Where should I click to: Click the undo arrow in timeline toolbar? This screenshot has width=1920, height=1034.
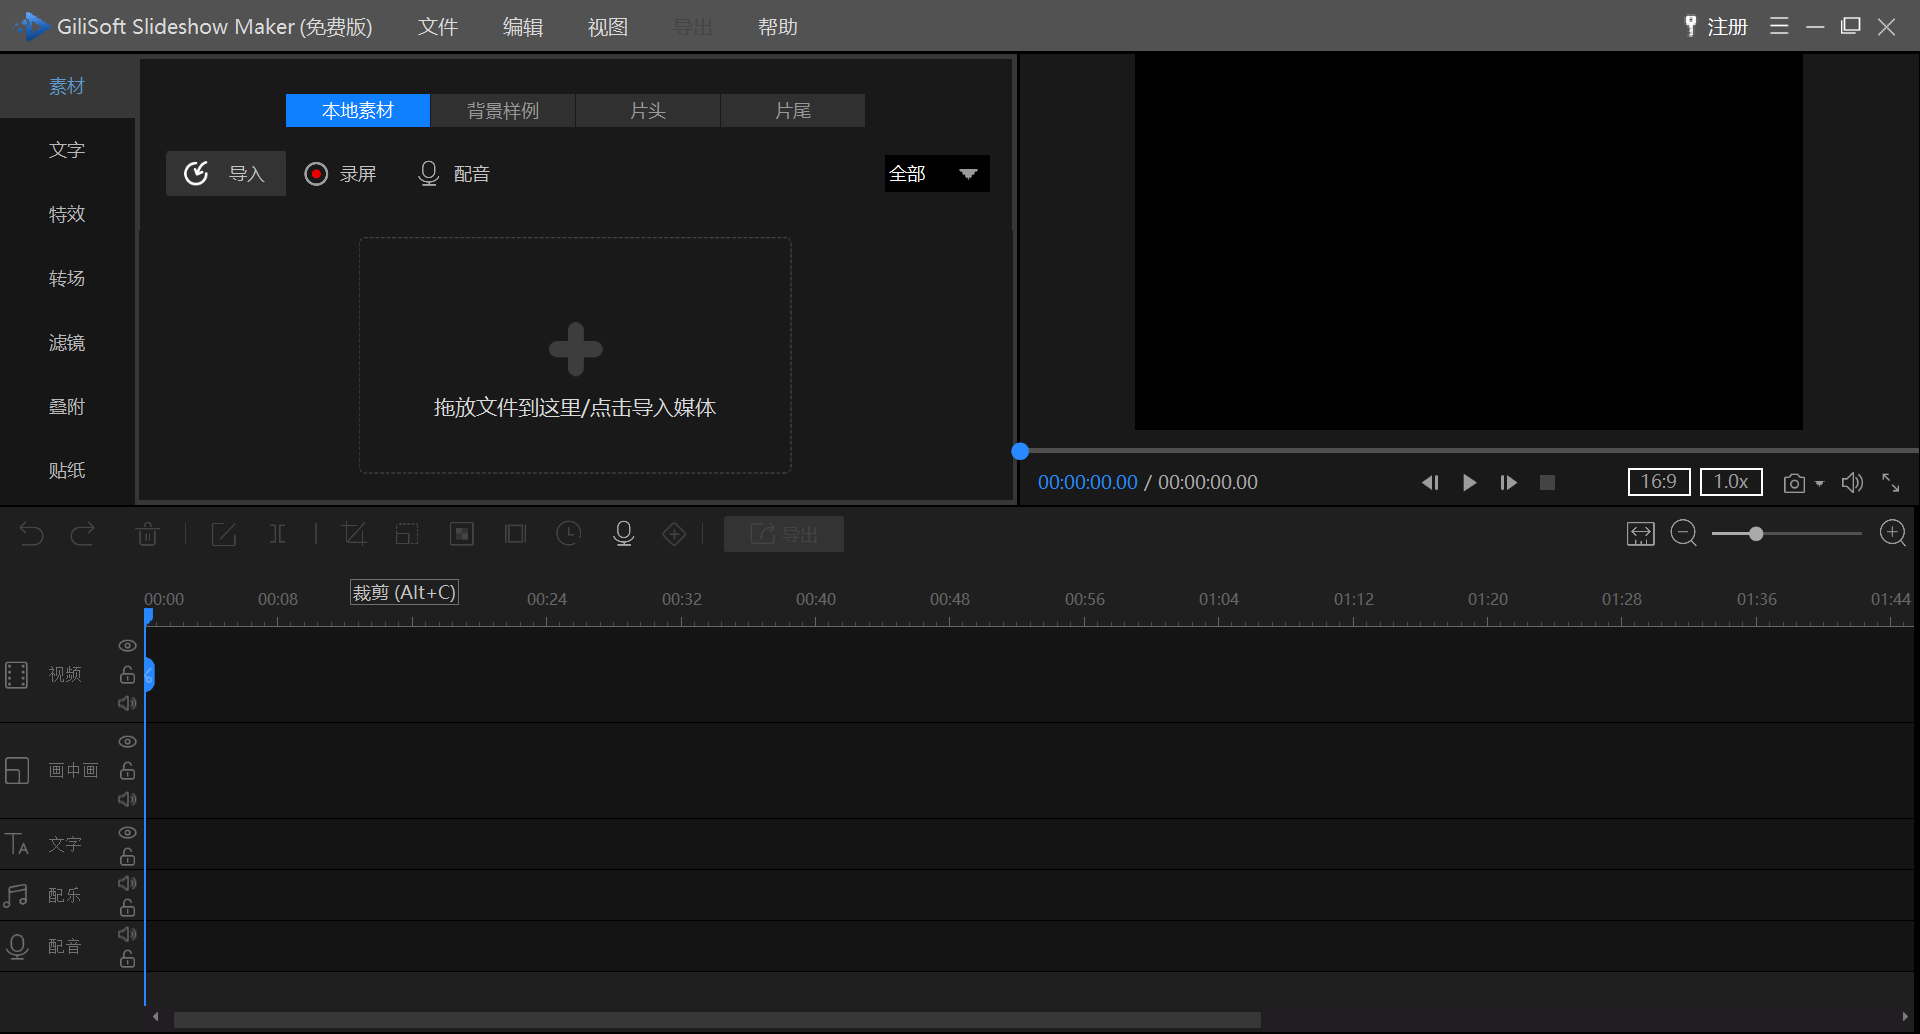pyautogui.click(x=31, y=534)
